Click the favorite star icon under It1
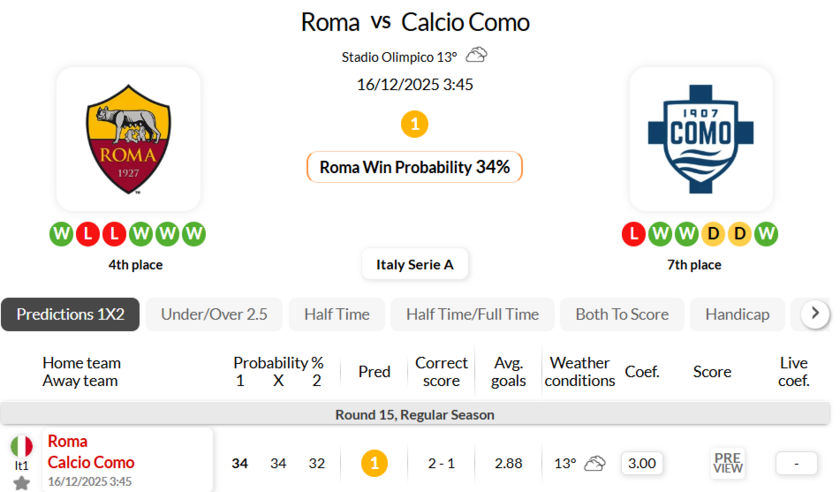The width and height of the screenshot is (840, 492). (x=21, y=483)
